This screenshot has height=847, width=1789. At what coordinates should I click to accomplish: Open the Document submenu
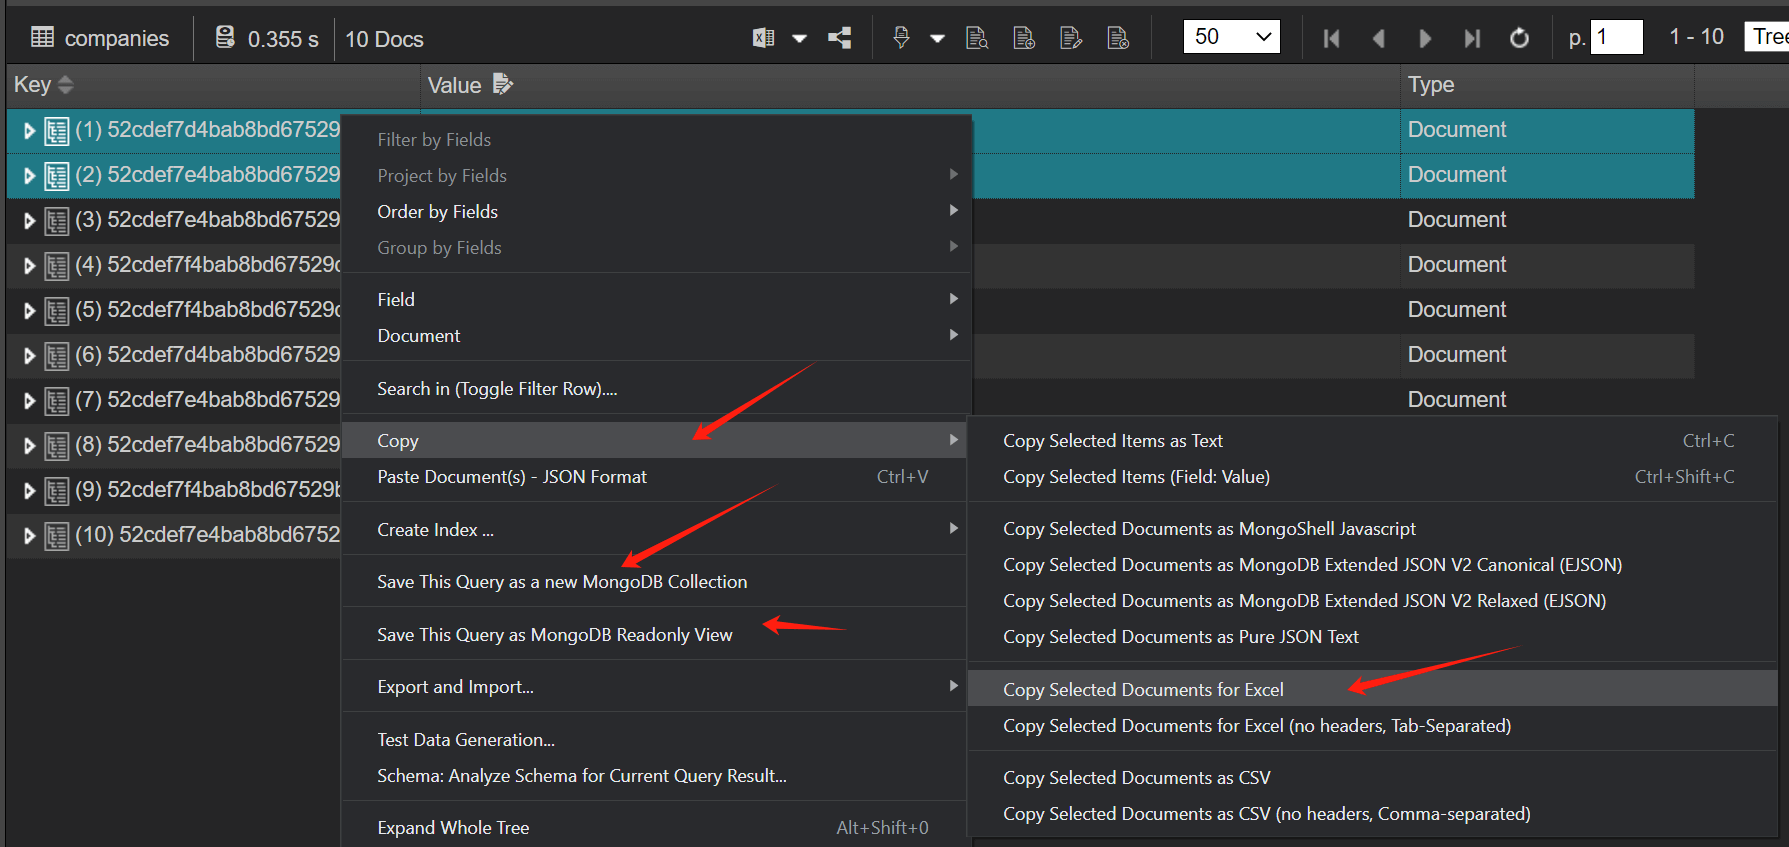[x=655, y=335]
